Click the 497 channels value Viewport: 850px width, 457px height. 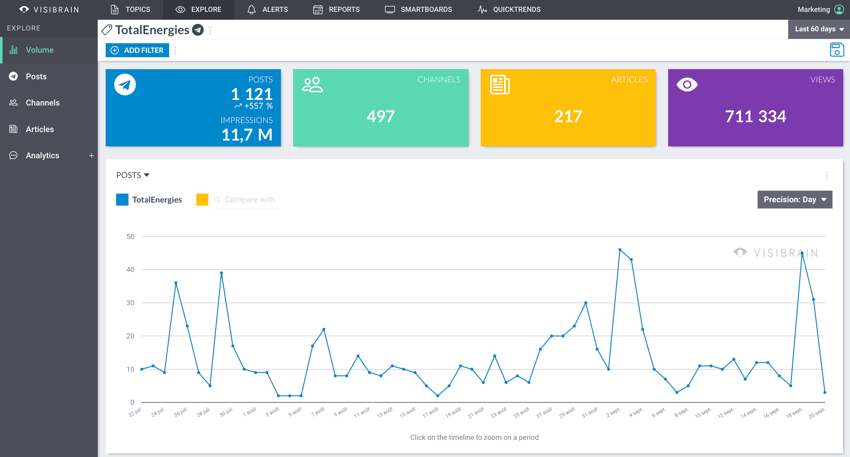coord(381,117)
